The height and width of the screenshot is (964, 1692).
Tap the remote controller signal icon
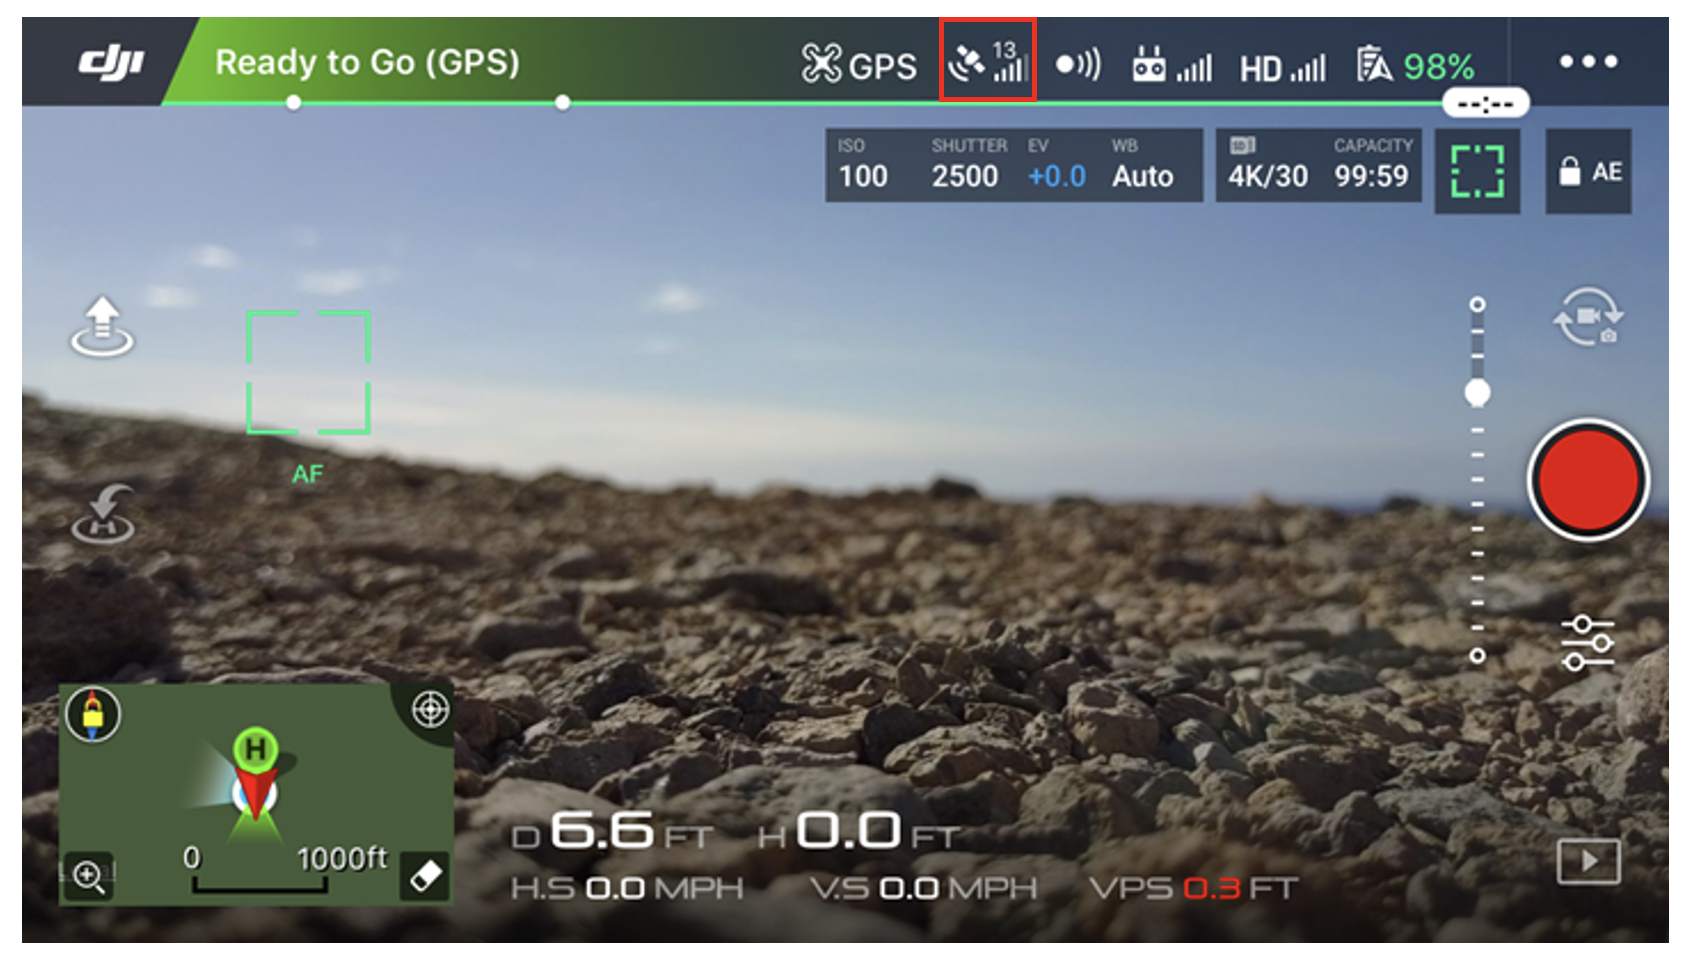point(1170,66)
